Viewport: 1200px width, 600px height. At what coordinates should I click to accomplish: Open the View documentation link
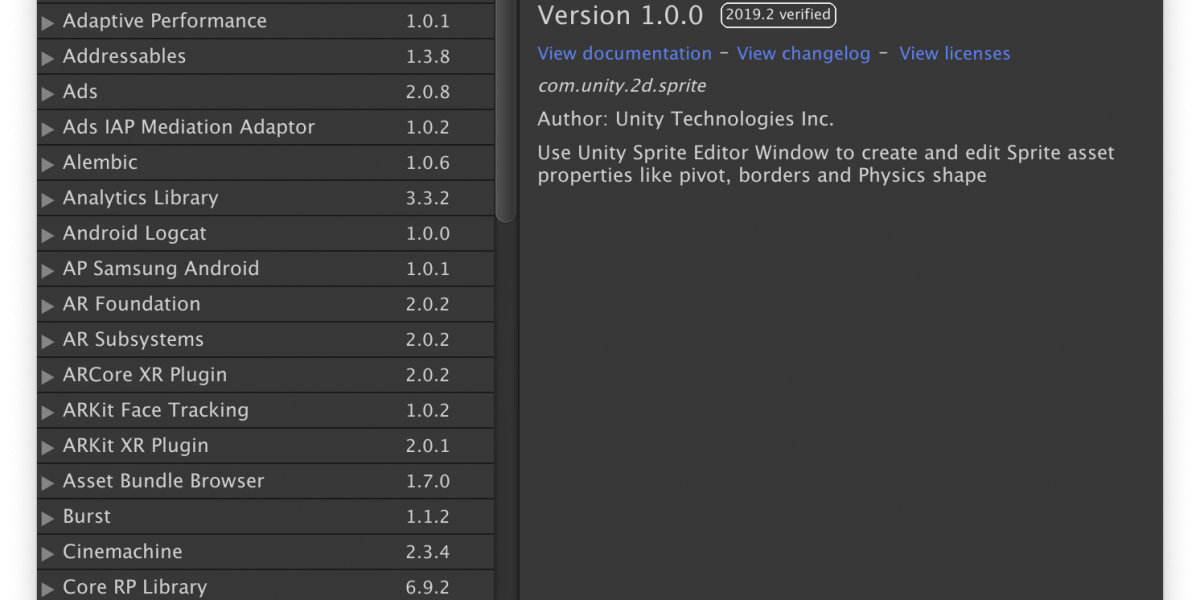[x=624, y=54]
